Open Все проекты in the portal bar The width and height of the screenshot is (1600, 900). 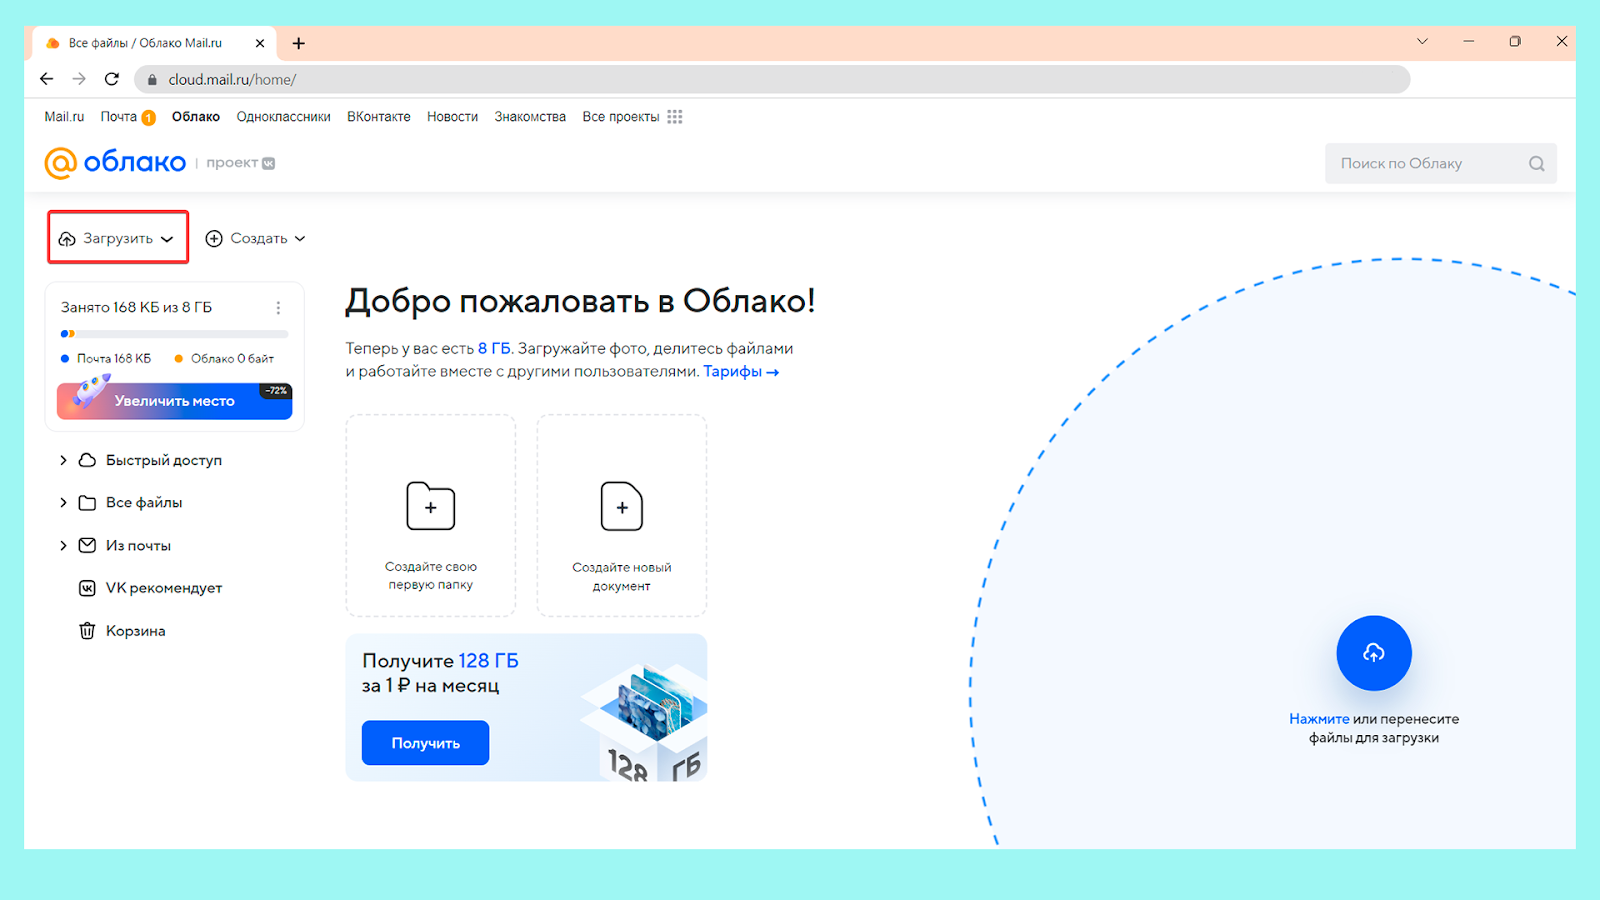point(621,117)
